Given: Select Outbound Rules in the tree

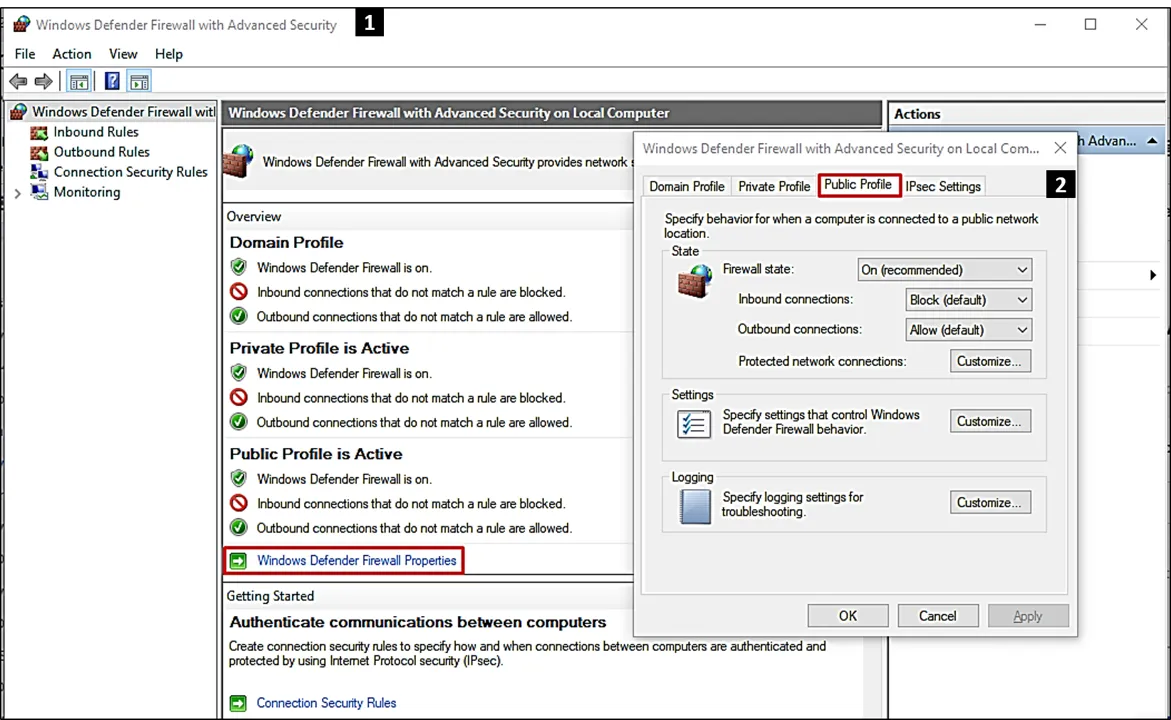Looking at the screenshot, I should (102, 152).
